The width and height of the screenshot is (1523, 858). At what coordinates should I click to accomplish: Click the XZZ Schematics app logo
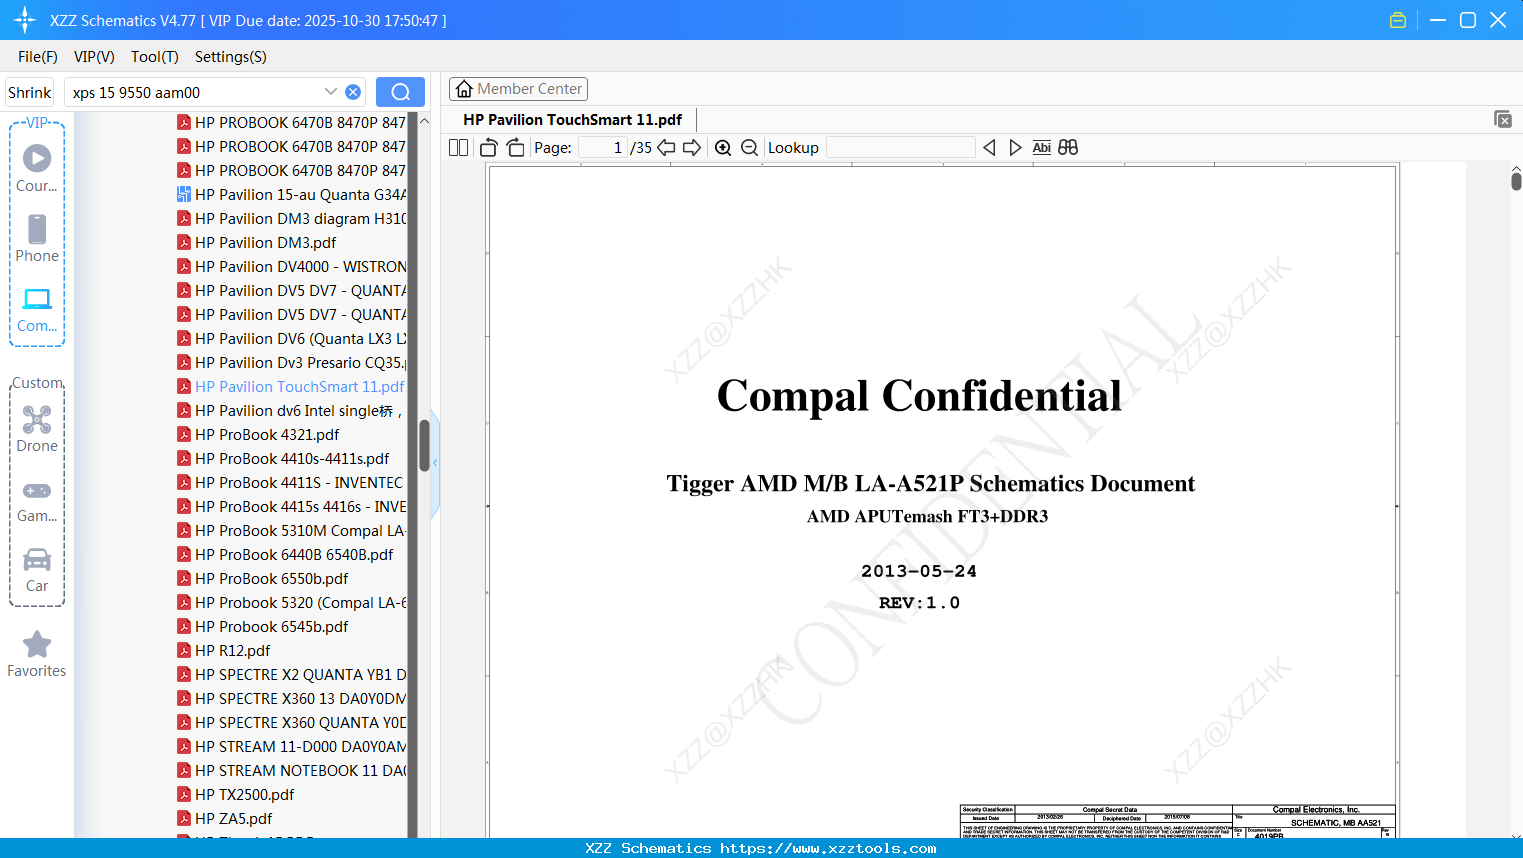(x=24, y=20)
